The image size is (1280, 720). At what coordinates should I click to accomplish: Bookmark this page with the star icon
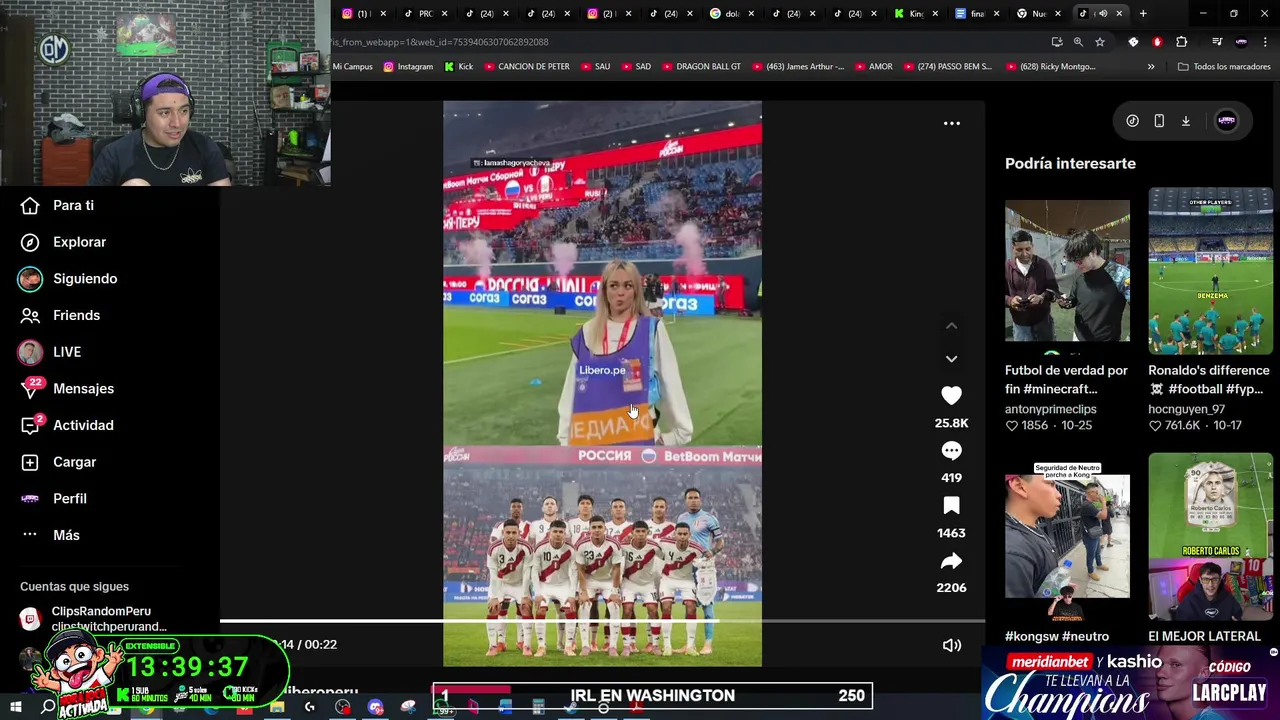tap(1100, 42)
